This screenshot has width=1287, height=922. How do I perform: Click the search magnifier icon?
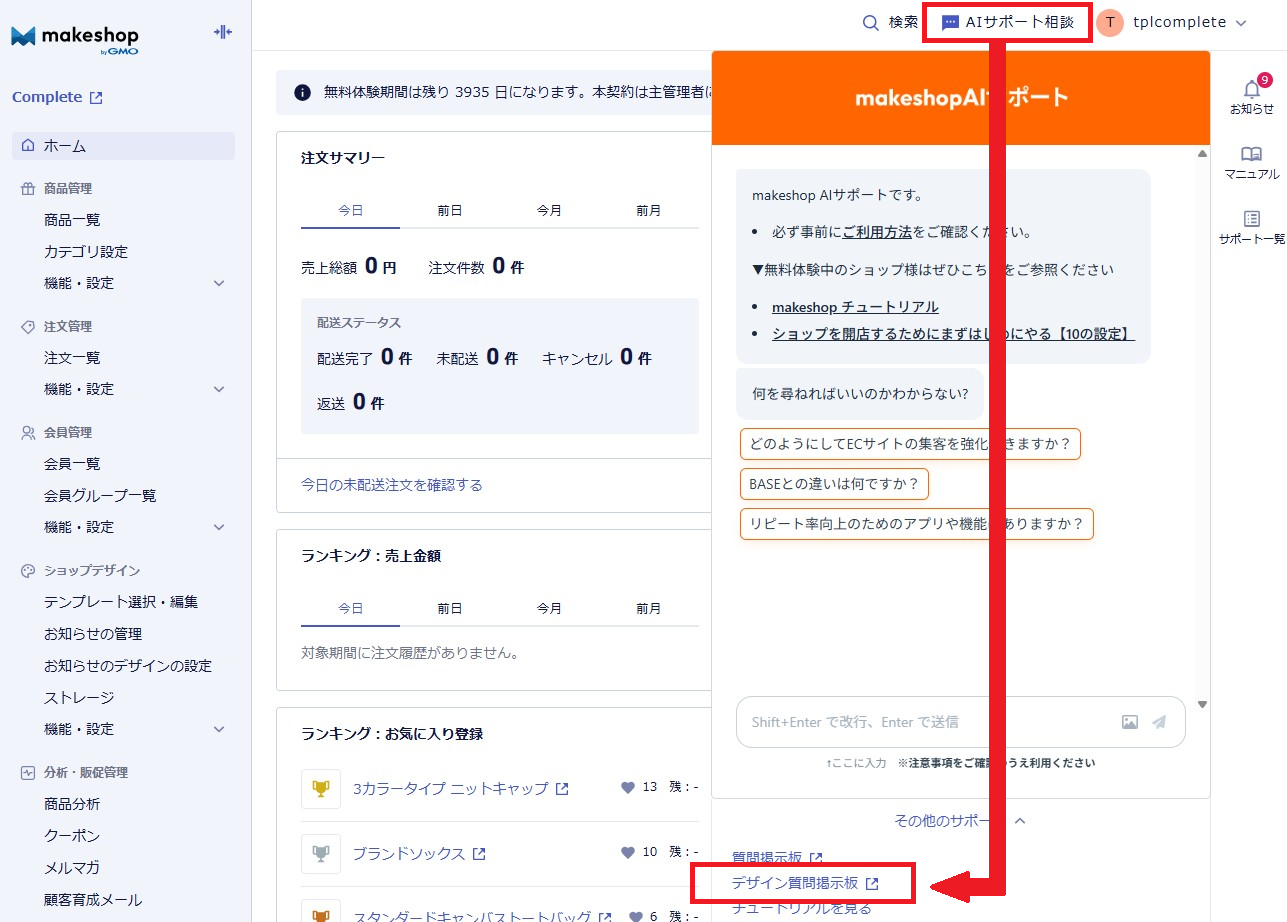coord(871,22)
